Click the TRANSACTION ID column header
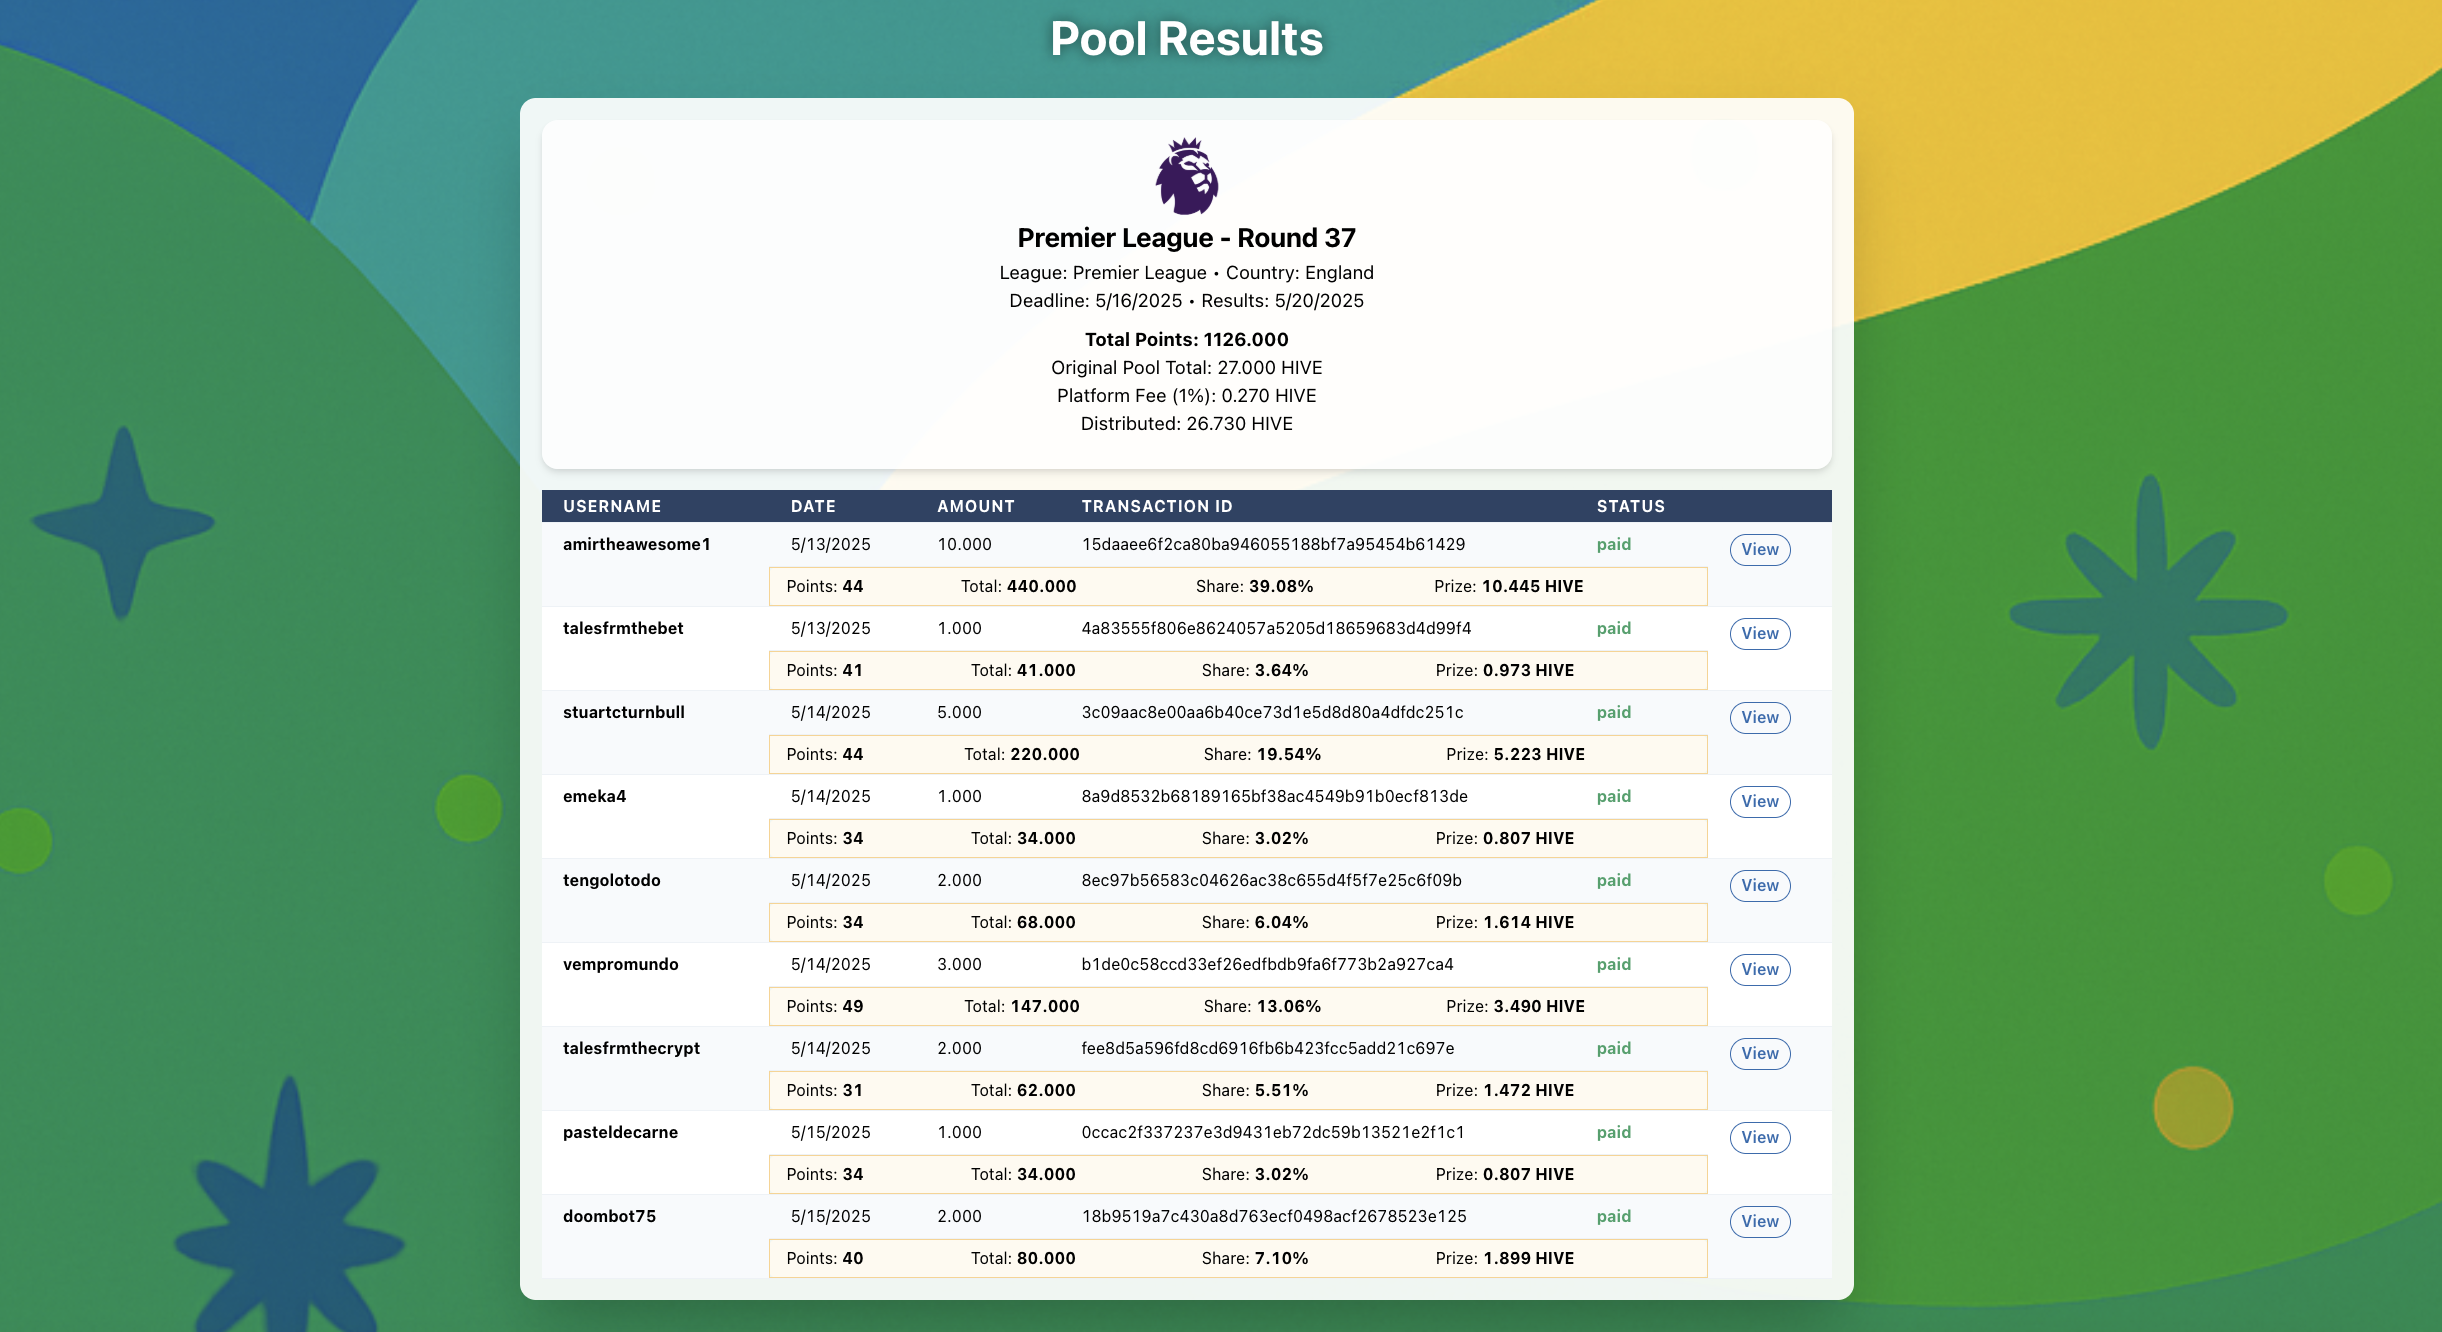This screenshot has width=2442, height=1332. click(x=1157, y=506)
